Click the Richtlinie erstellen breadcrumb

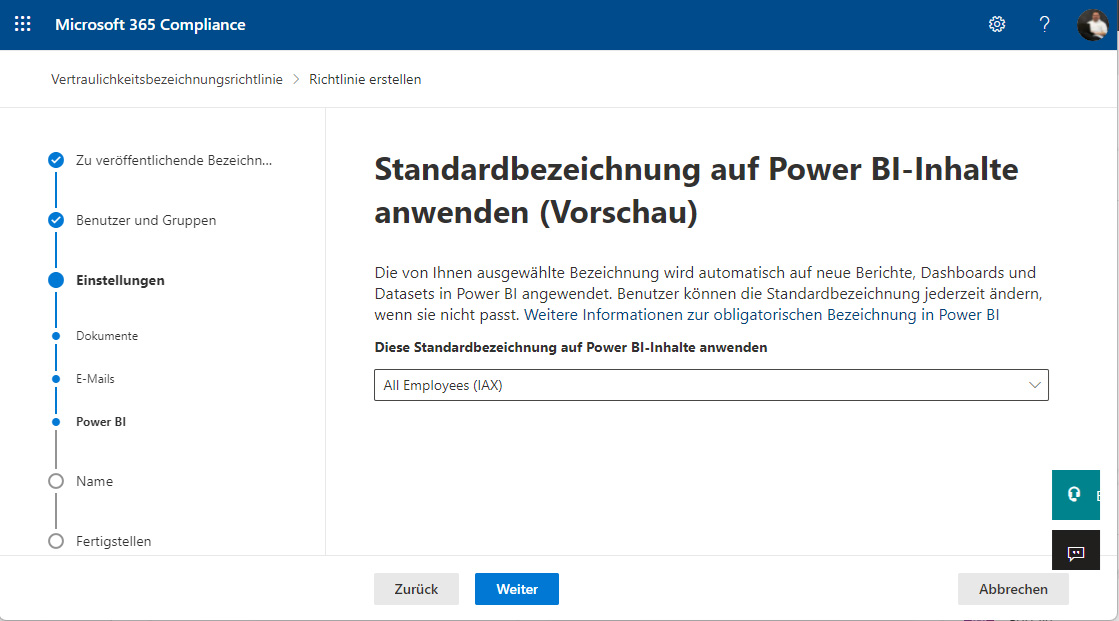point(365,79)
